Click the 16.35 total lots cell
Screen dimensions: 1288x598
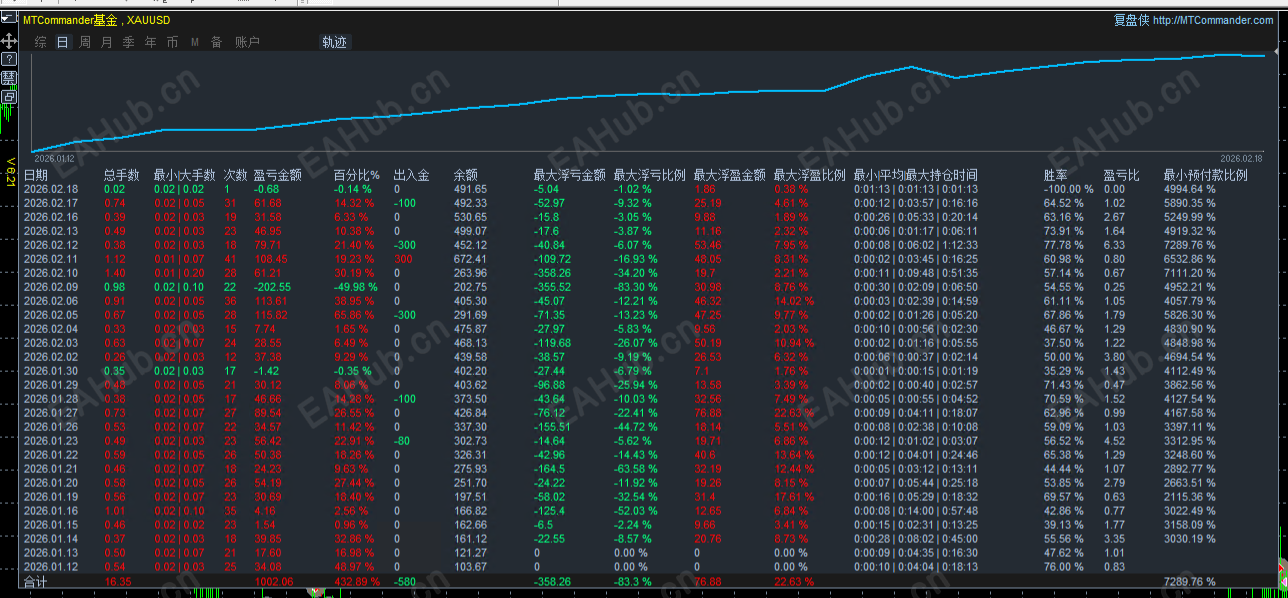[x=117, y=581]
